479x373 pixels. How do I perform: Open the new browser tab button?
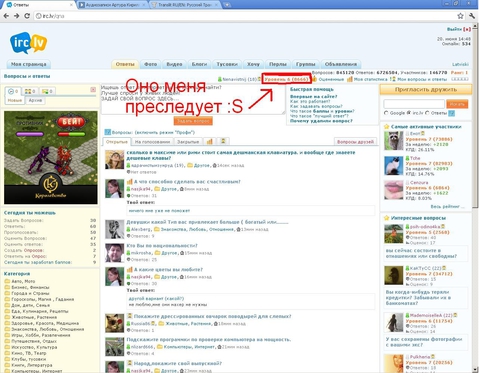coord(227,5)
